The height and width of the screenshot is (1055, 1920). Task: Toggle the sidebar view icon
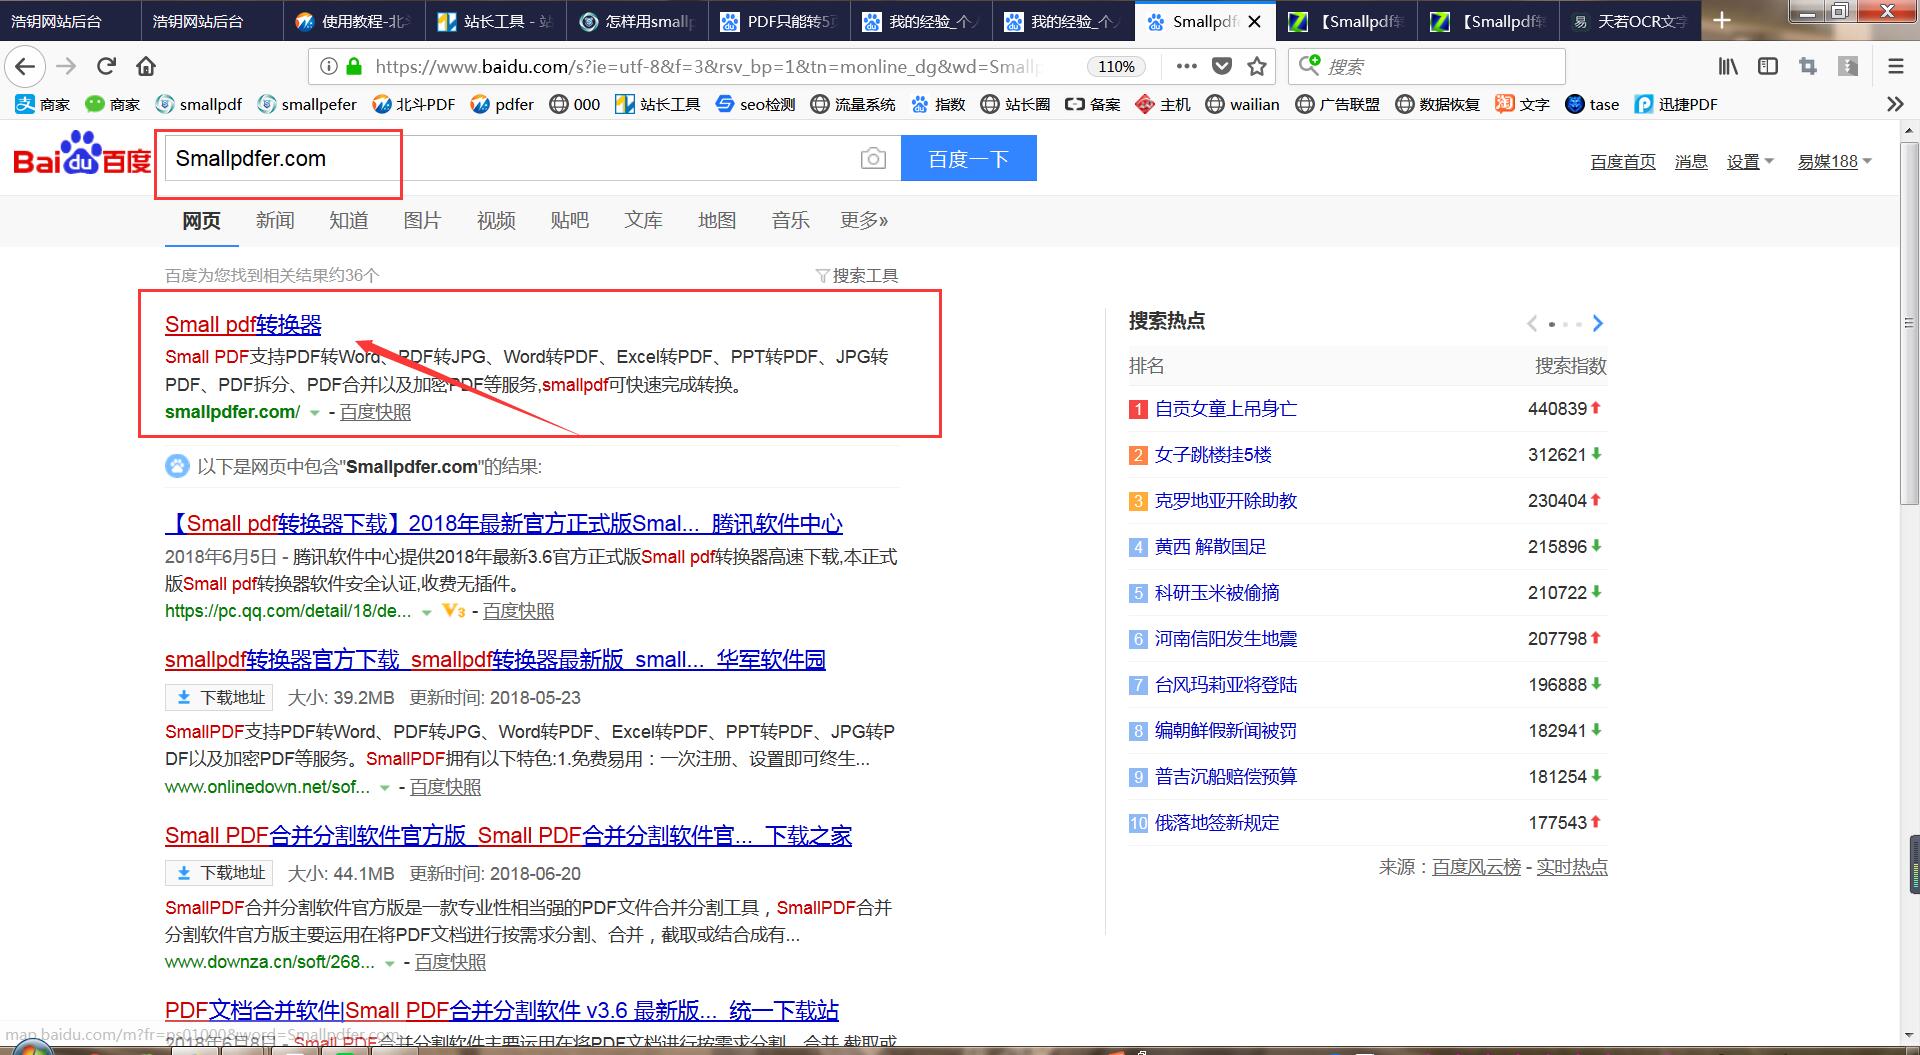[x=1768, y=67]
